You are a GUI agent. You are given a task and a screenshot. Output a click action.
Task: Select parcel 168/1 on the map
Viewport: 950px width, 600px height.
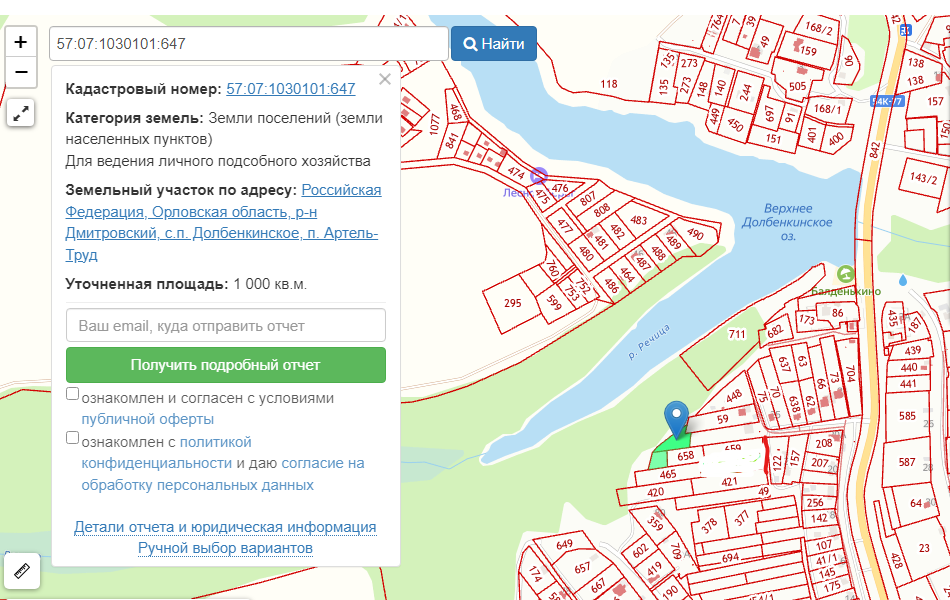(827, 109)
